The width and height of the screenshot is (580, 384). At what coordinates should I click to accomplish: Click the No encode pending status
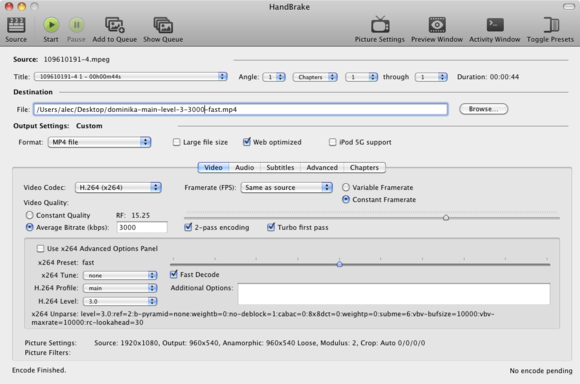(541, 370)
